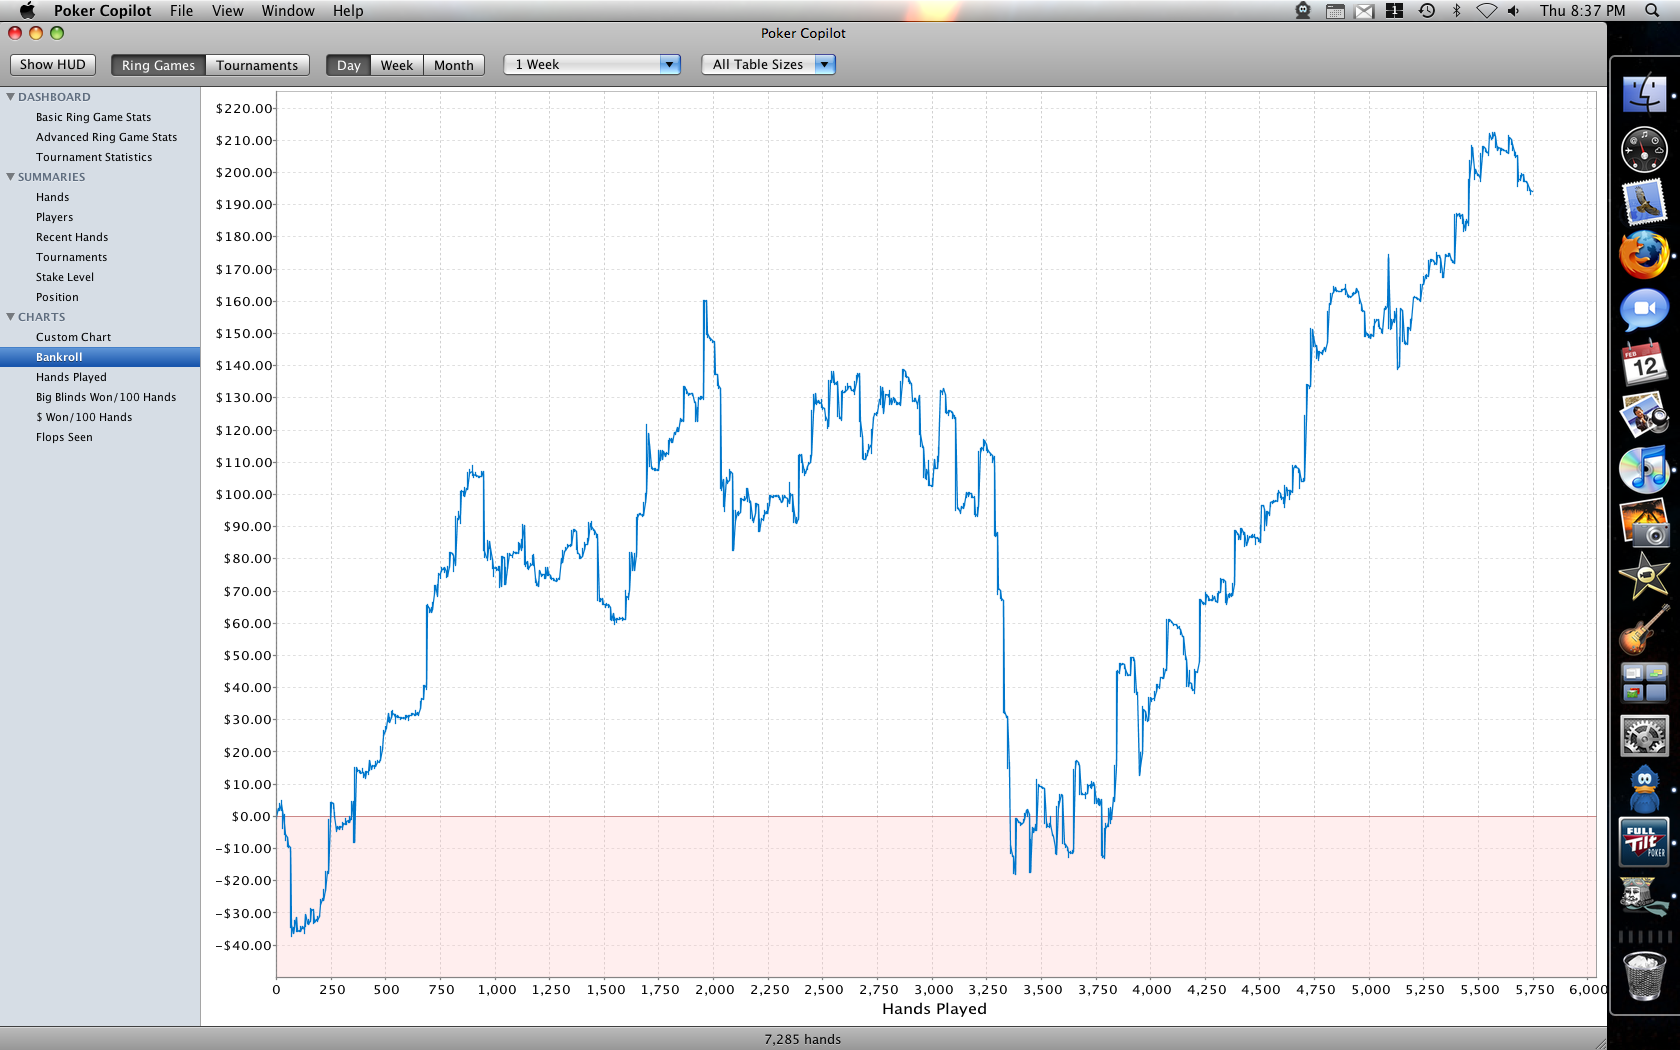
Task: Switch to Tournaments mode
Action: point(257,65)
